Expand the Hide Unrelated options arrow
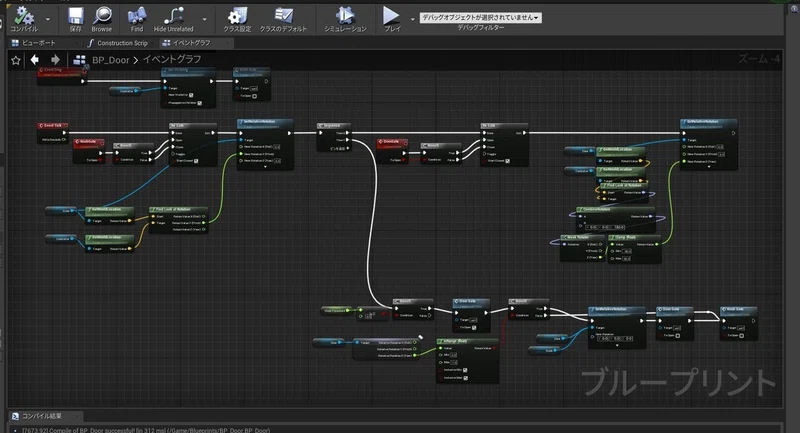 click(x=205, y=19)
